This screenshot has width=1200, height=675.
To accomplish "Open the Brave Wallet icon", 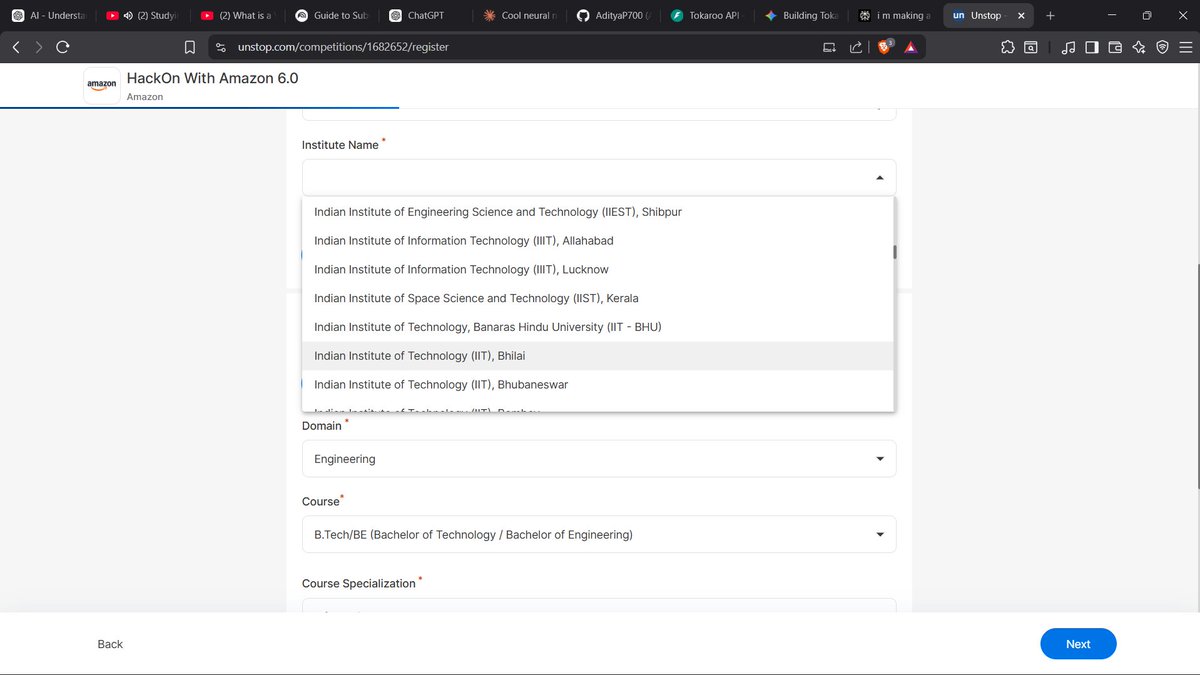I will tap(1115, 47).
